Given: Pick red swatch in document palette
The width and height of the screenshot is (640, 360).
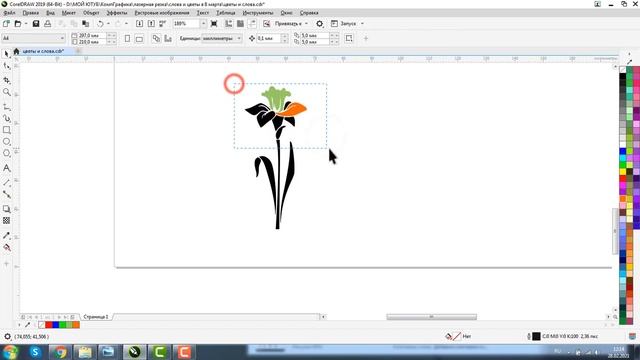Looking at the screenshot, I should tap(49, 325).
